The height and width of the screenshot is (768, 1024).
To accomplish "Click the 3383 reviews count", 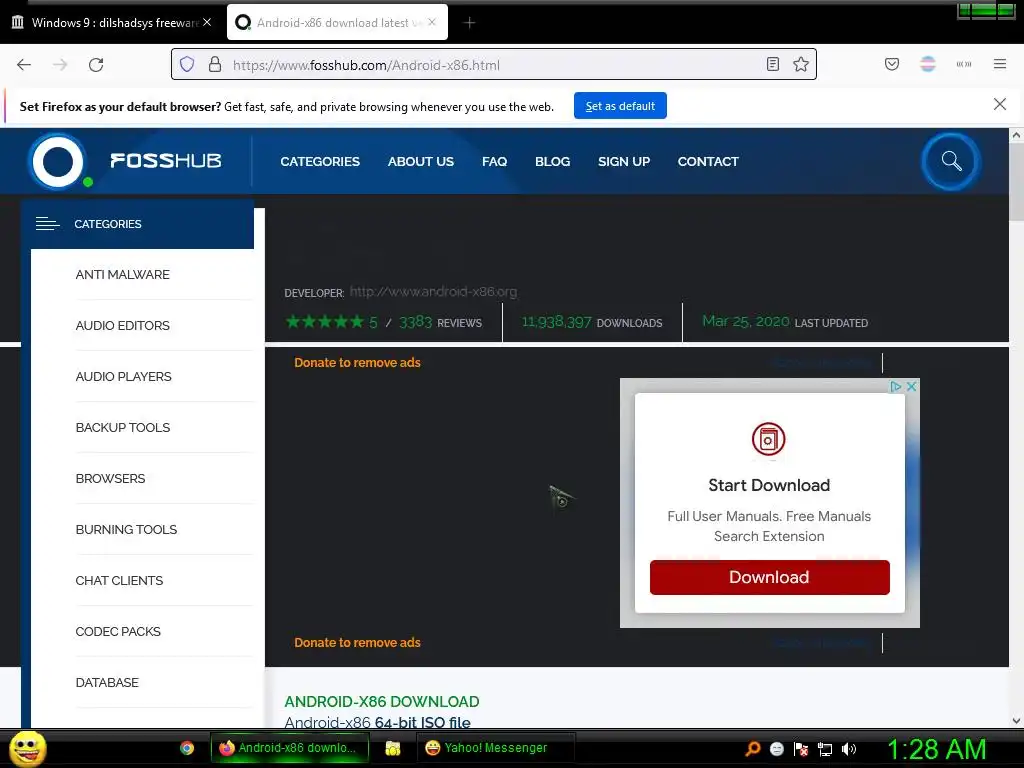I will (x=415, y=322).
